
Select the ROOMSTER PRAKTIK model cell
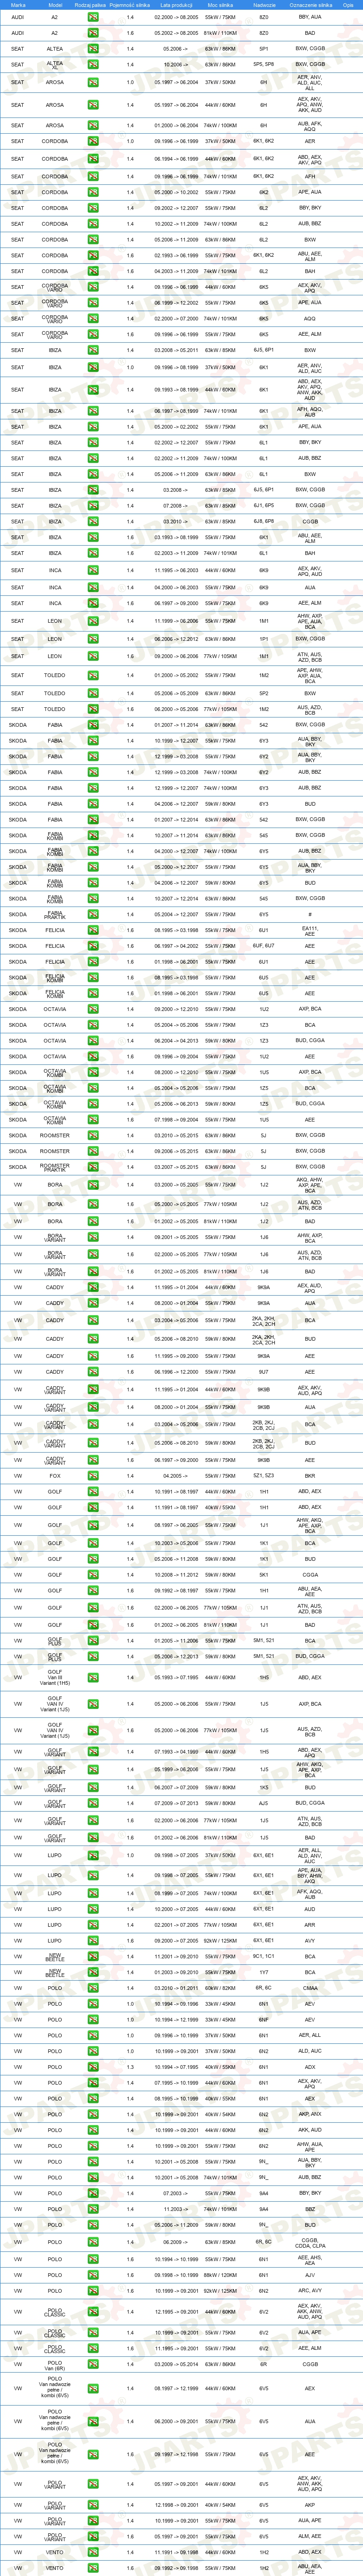[x=54, y=1167]
